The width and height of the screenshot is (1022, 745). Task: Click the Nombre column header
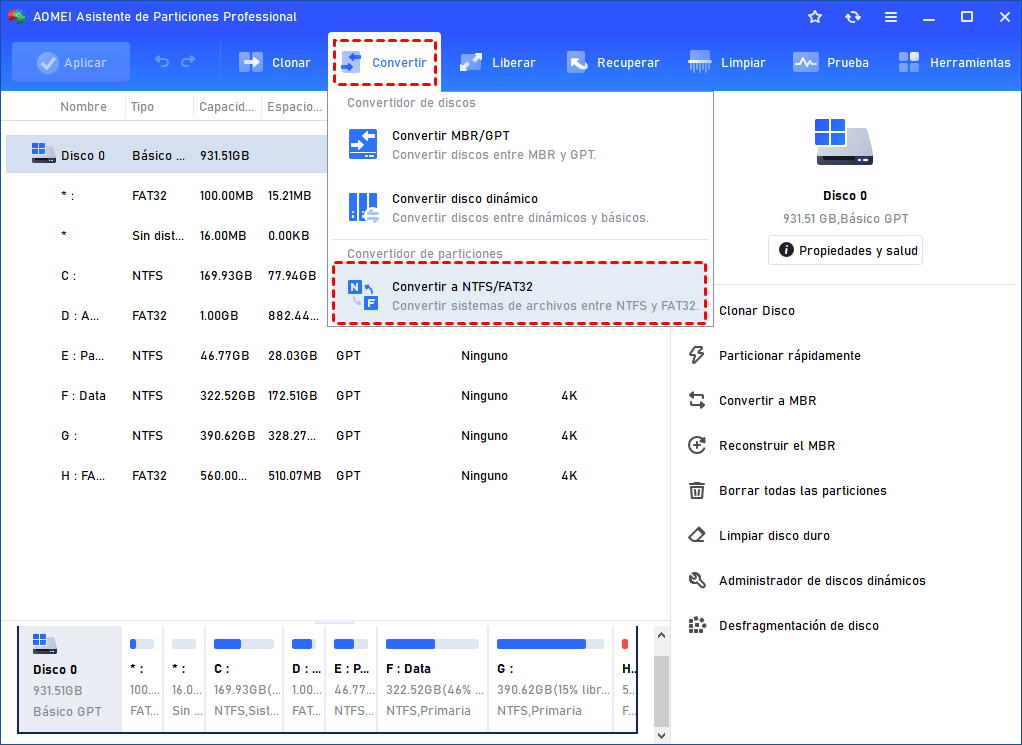pyautogui.click(x=83, y=107)
